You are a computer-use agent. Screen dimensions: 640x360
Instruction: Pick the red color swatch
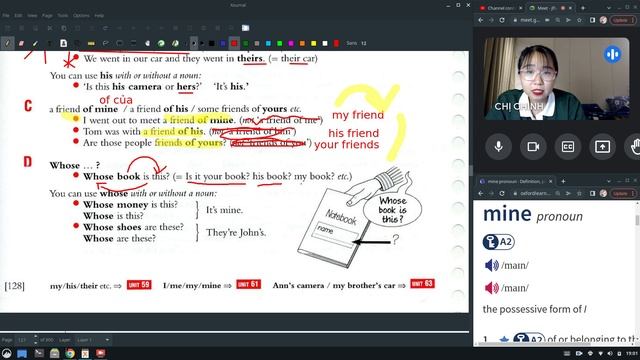click(x=234, y=43)
